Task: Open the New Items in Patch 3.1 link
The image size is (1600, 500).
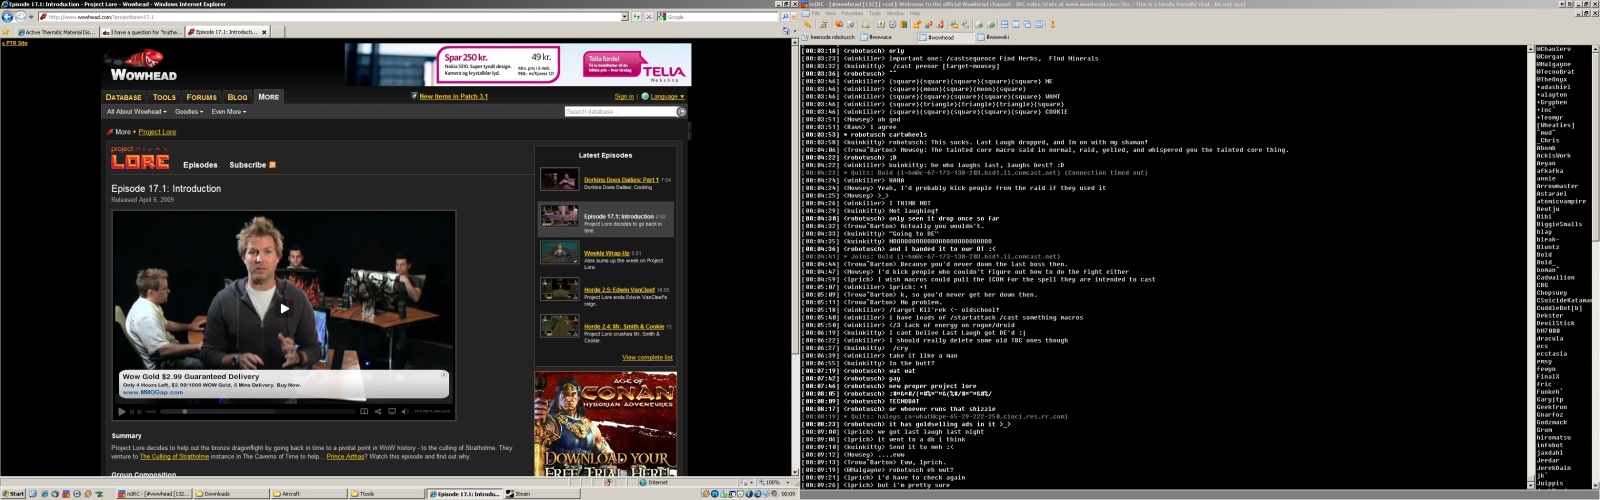Action: [x=453, y=97]
